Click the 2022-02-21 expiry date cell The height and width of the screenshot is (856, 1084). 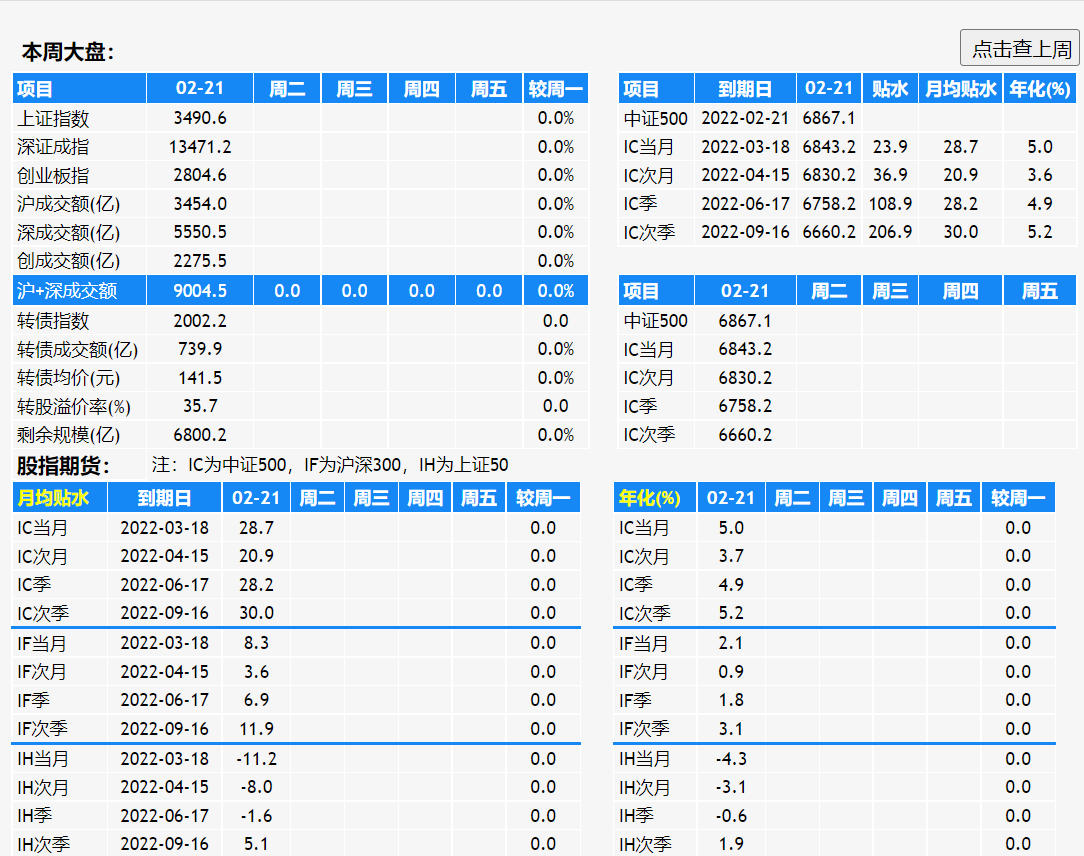tap(745, 118)
